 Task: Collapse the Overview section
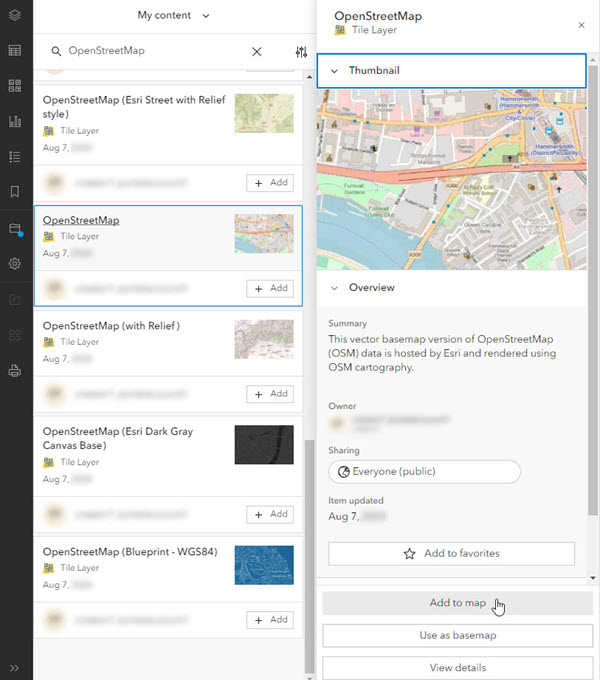click(x=452, y=288)
